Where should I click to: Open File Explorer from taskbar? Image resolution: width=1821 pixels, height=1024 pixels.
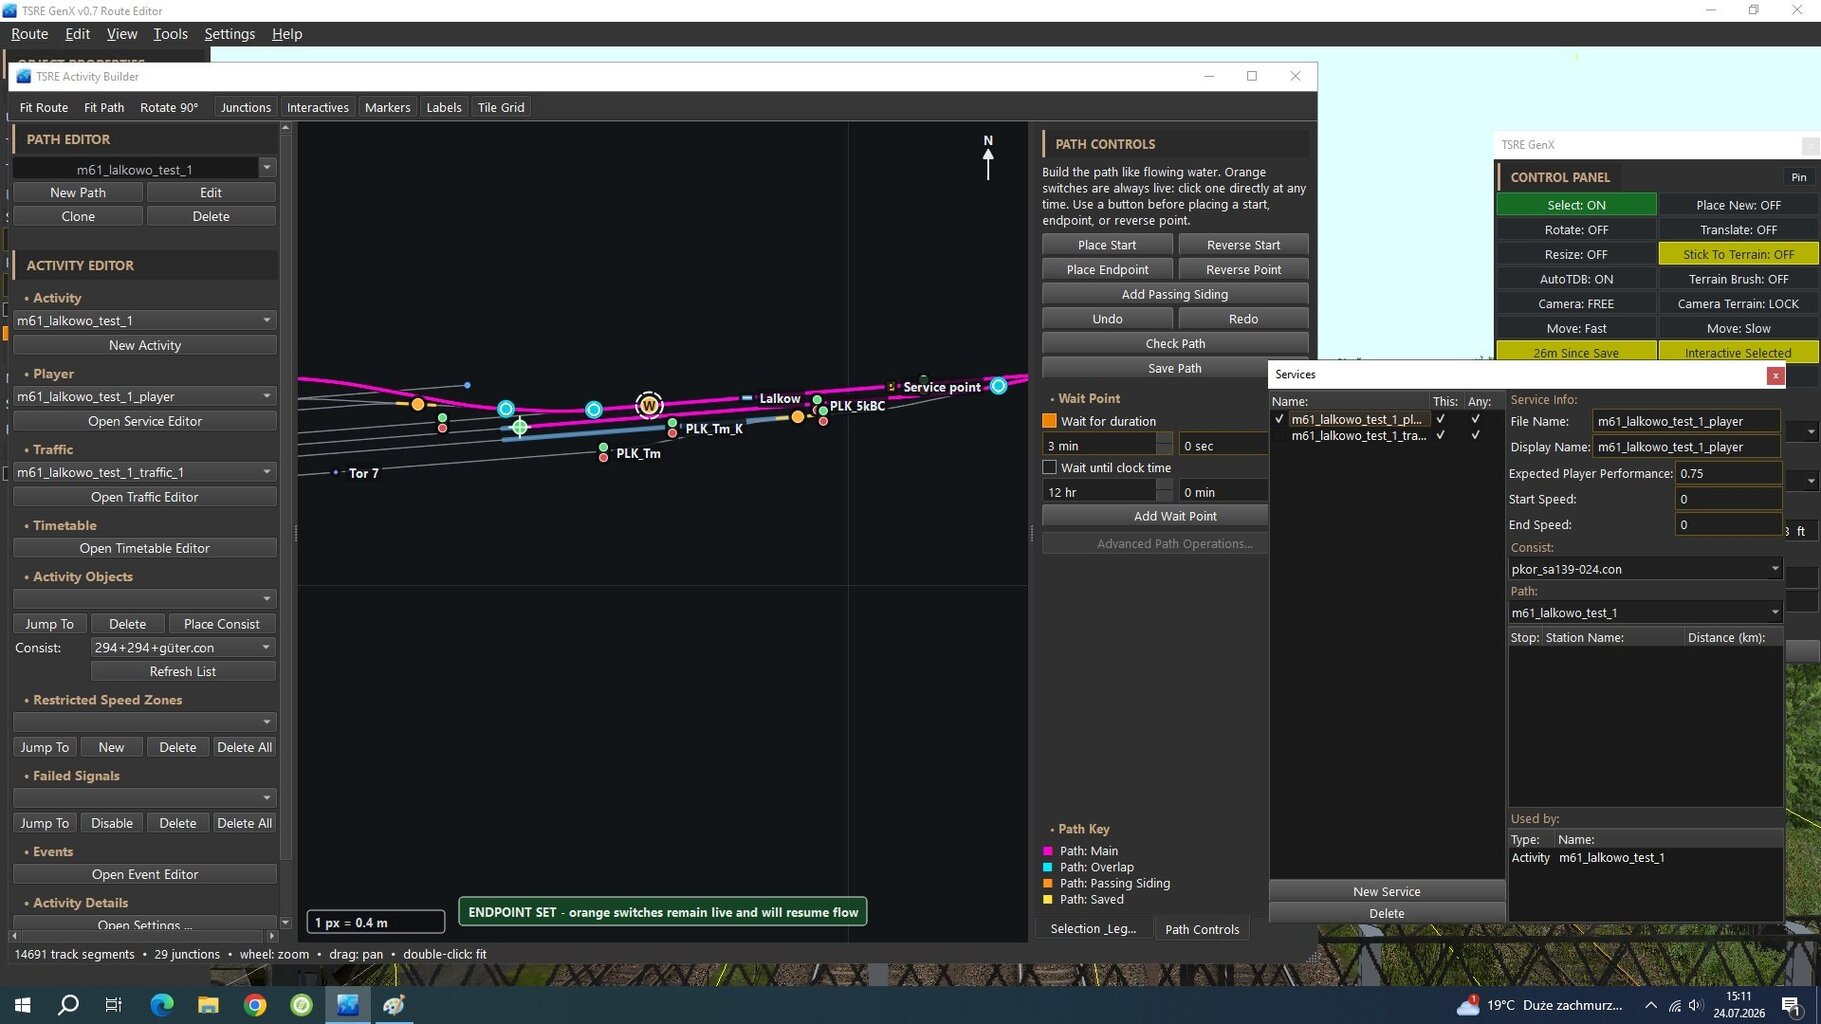point(208,1005)
